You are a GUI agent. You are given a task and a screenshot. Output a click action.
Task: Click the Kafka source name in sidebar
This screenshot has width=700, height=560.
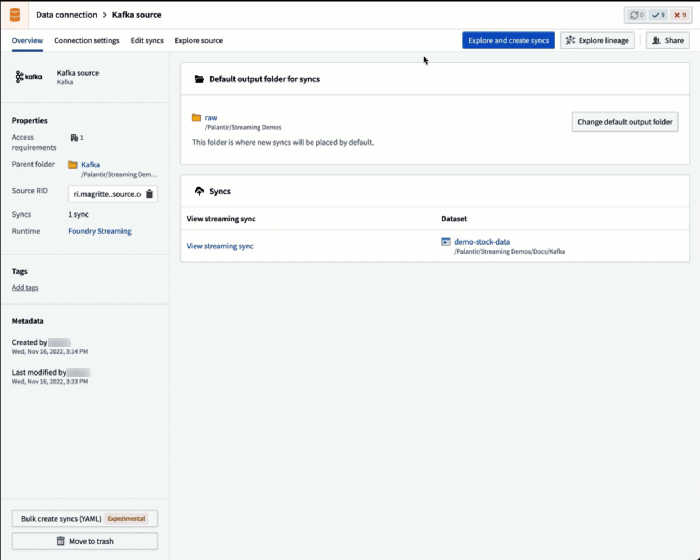tap(78, 73)
